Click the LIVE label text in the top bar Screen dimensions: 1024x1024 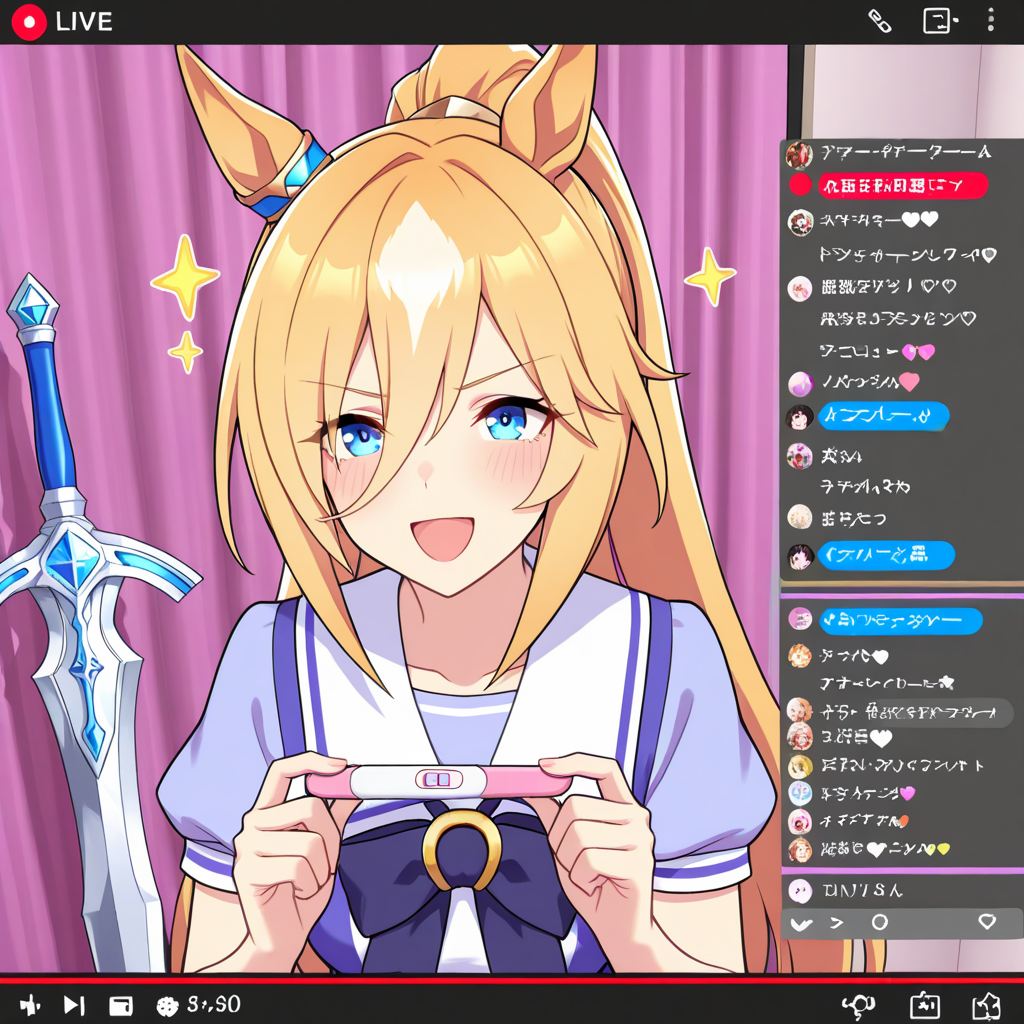[x=84, y=21]
